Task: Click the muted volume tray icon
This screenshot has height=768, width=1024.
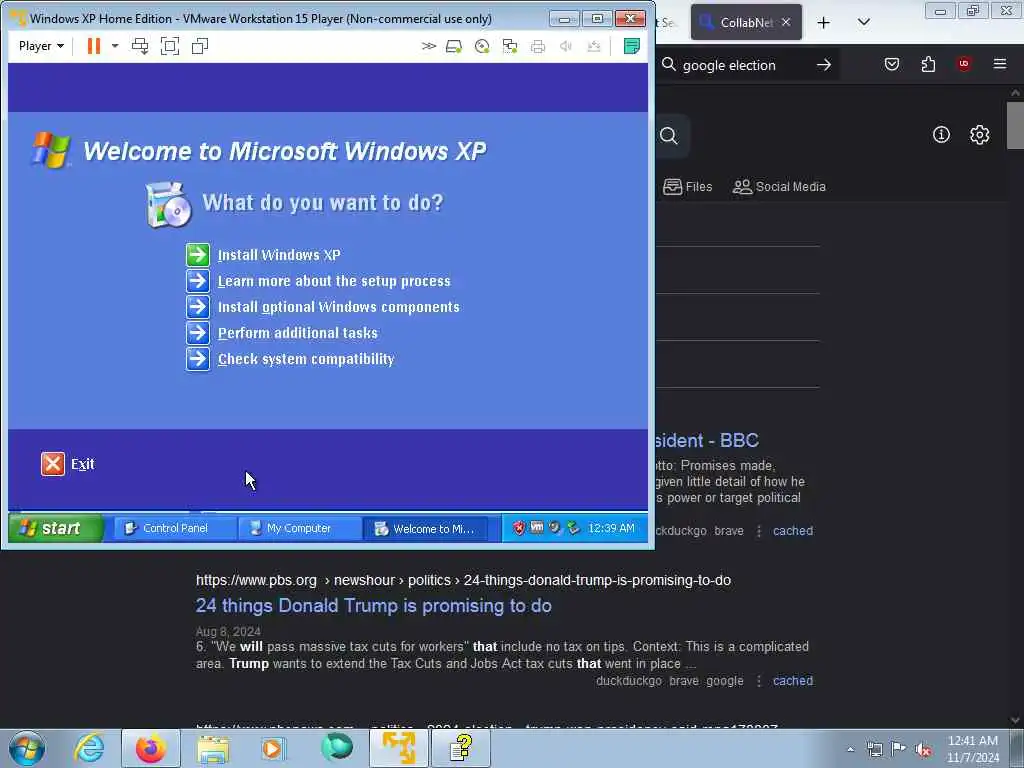Action: 923,749
